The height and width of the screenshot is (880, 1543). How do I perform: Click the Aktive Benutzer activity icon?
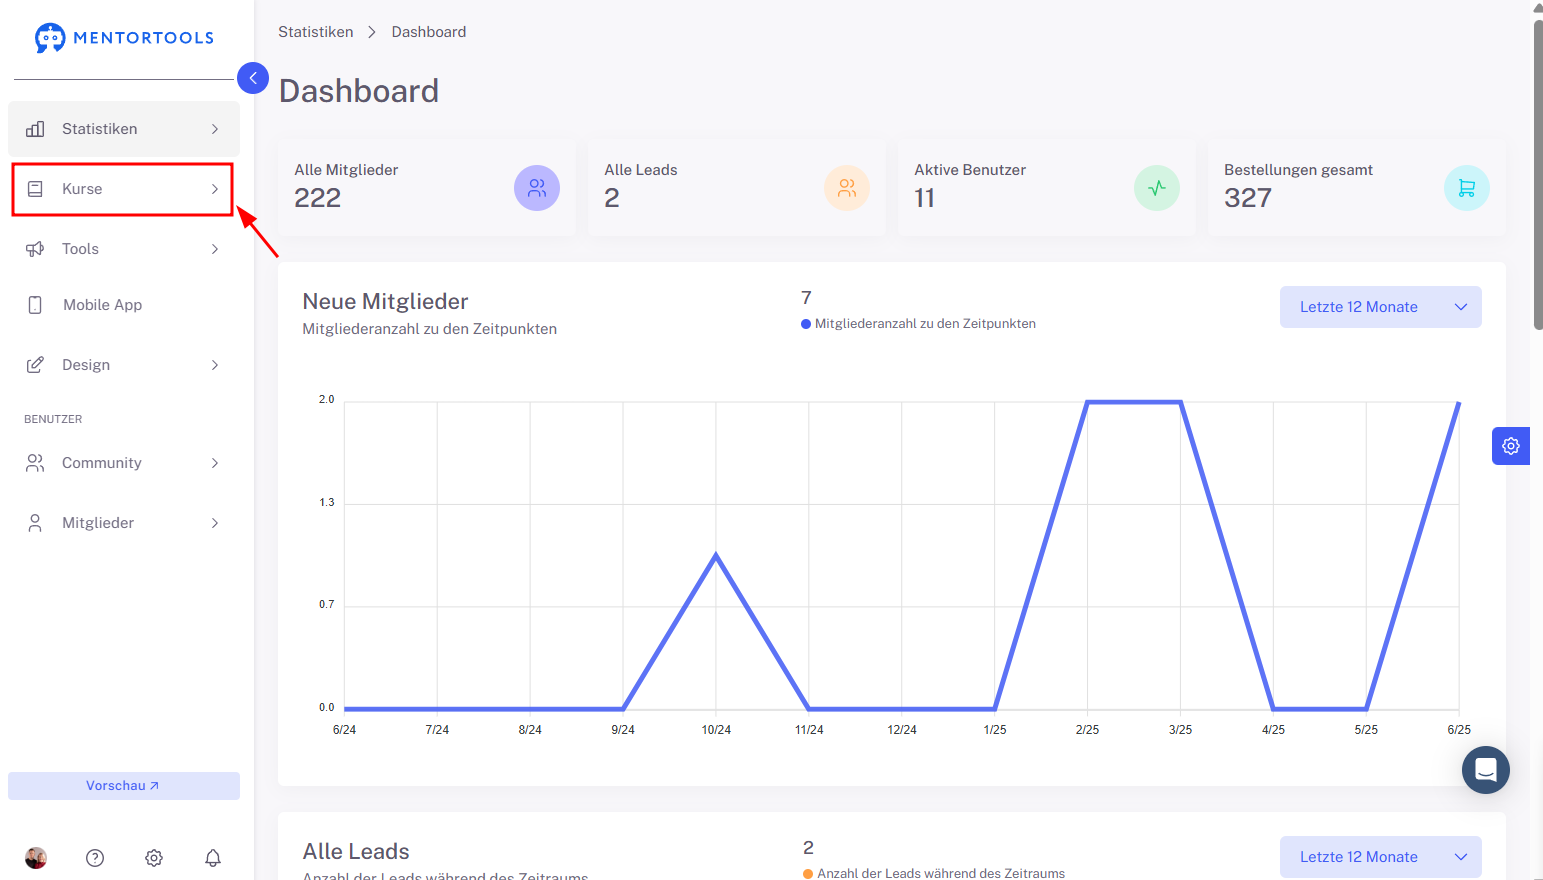[1157, 188]
